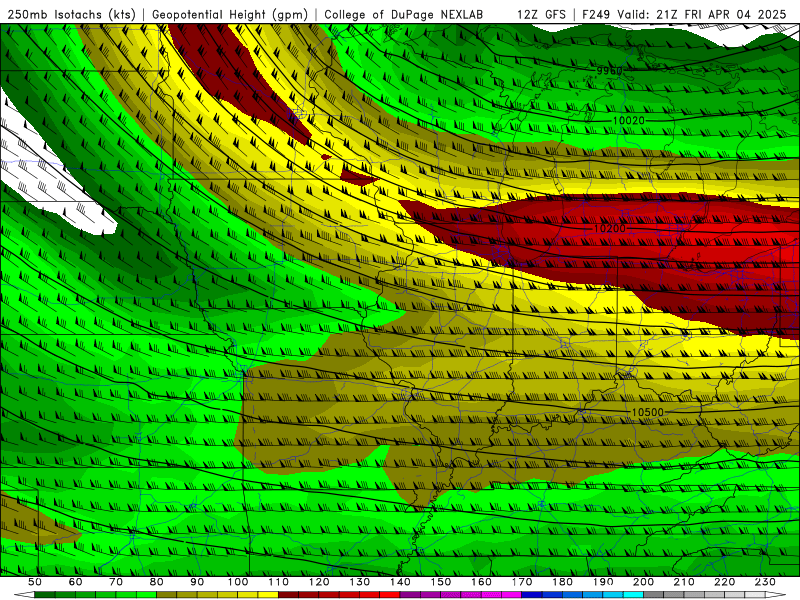
Task: Click the 90 legend value
Action: 197,582
